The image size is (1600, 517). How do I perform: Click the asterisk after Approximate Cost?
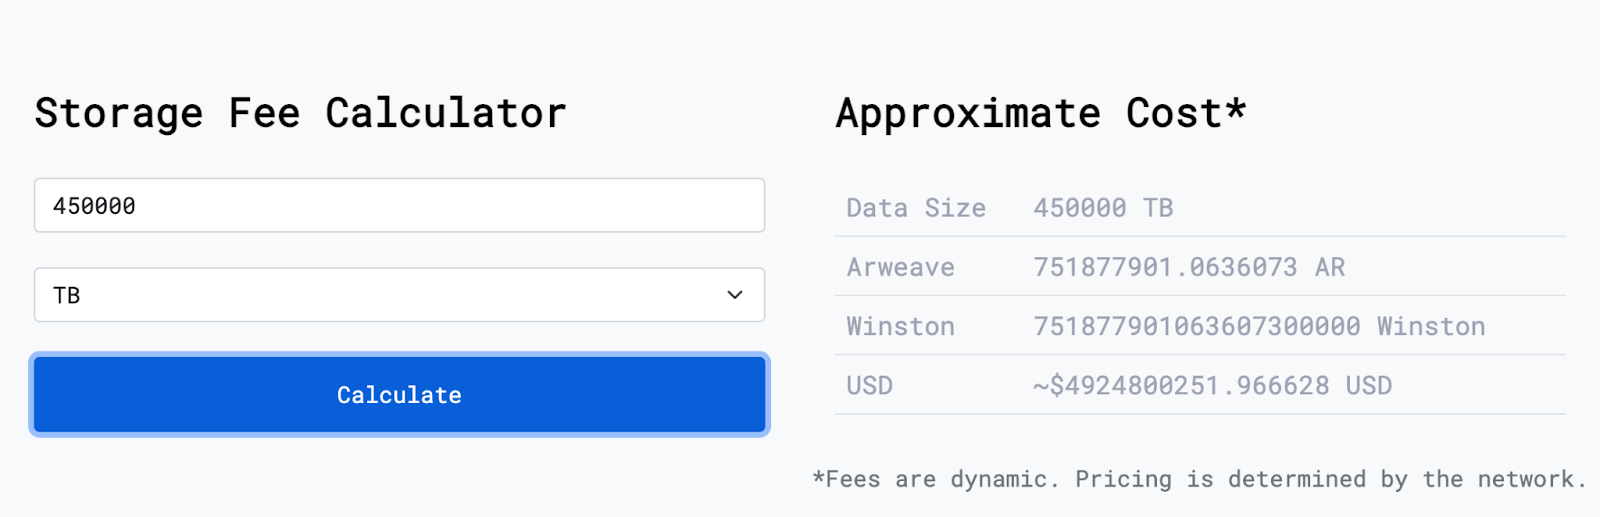coord(1236,108)
